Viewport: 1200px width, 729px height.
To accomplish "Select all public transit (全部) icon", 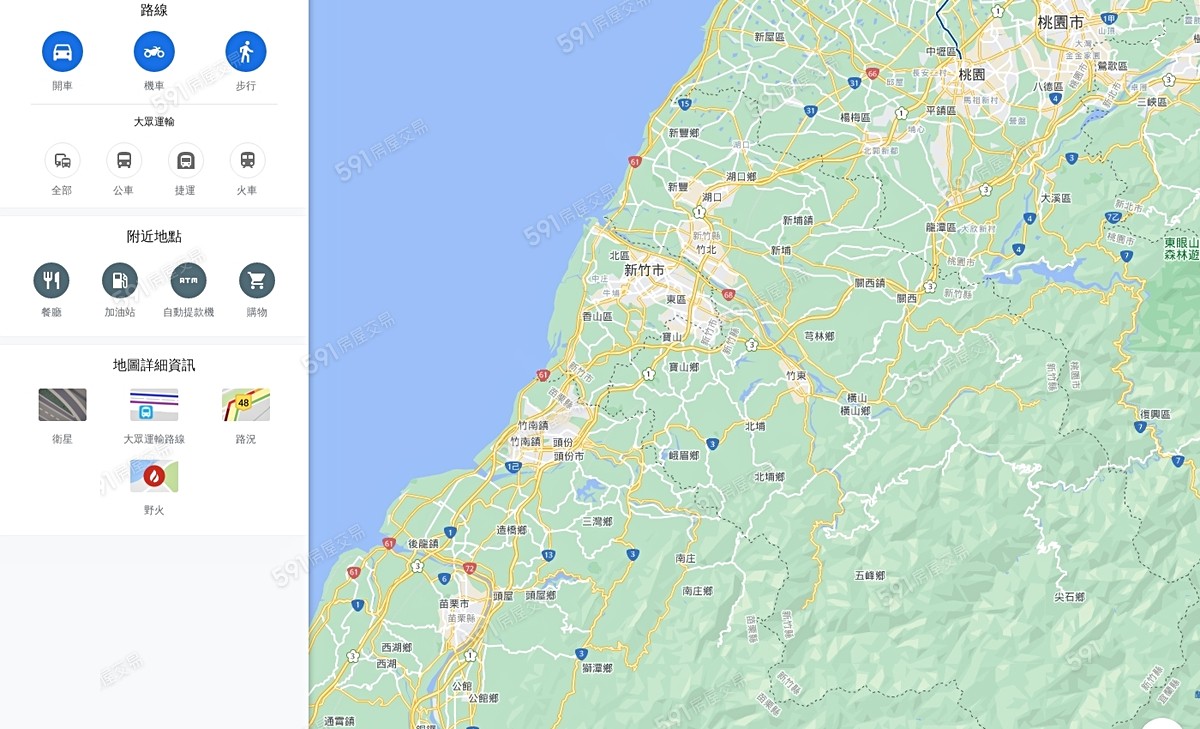I will (x=62, y=160).
